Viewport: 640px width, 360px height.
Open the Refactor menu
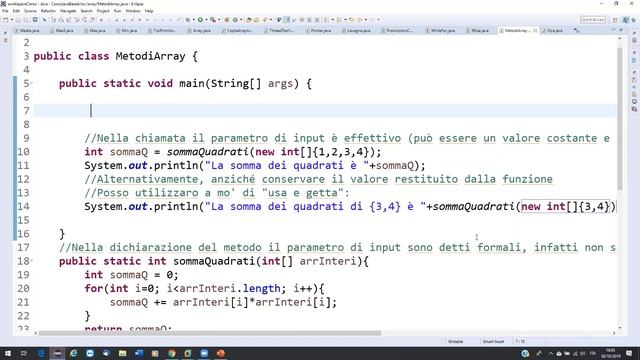pyautogui.click(x=48, y=11)
